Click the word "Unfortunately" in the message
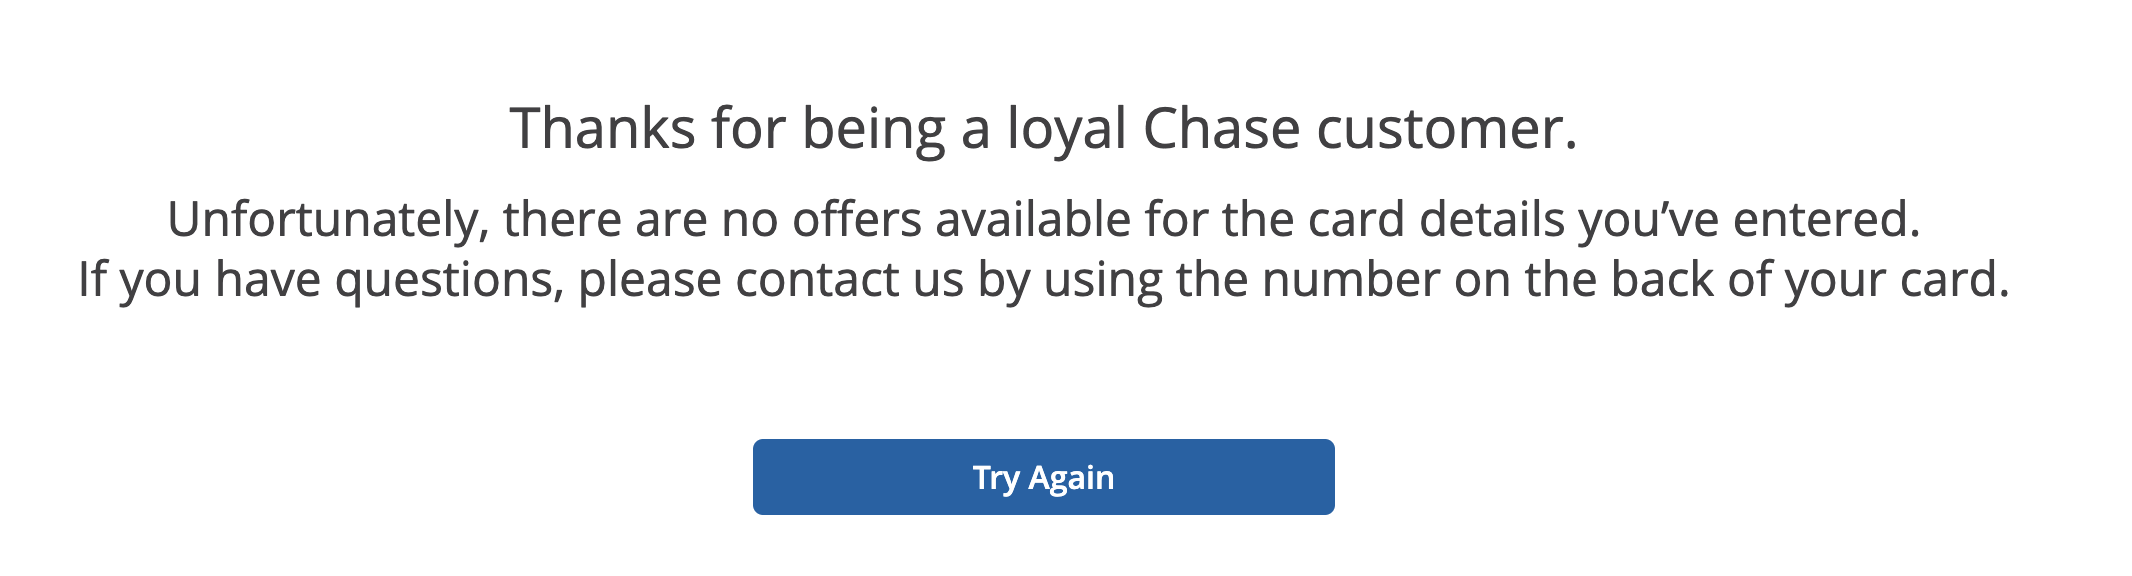This screenshot has width=2132, height=576. coord(327,220)
